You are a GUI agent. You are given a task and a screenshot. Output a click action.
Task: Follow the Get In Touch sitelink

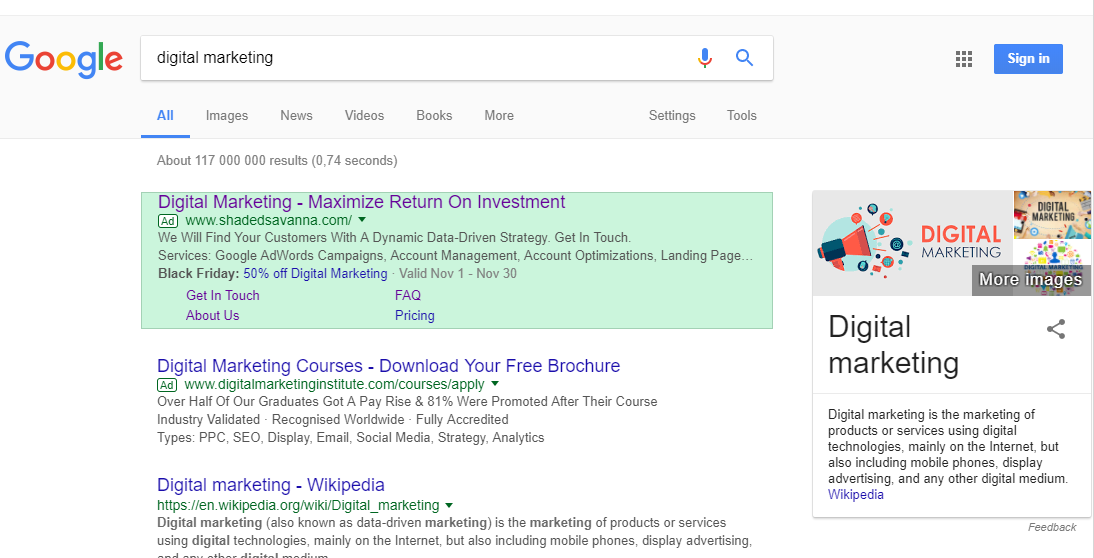point(223,296)
